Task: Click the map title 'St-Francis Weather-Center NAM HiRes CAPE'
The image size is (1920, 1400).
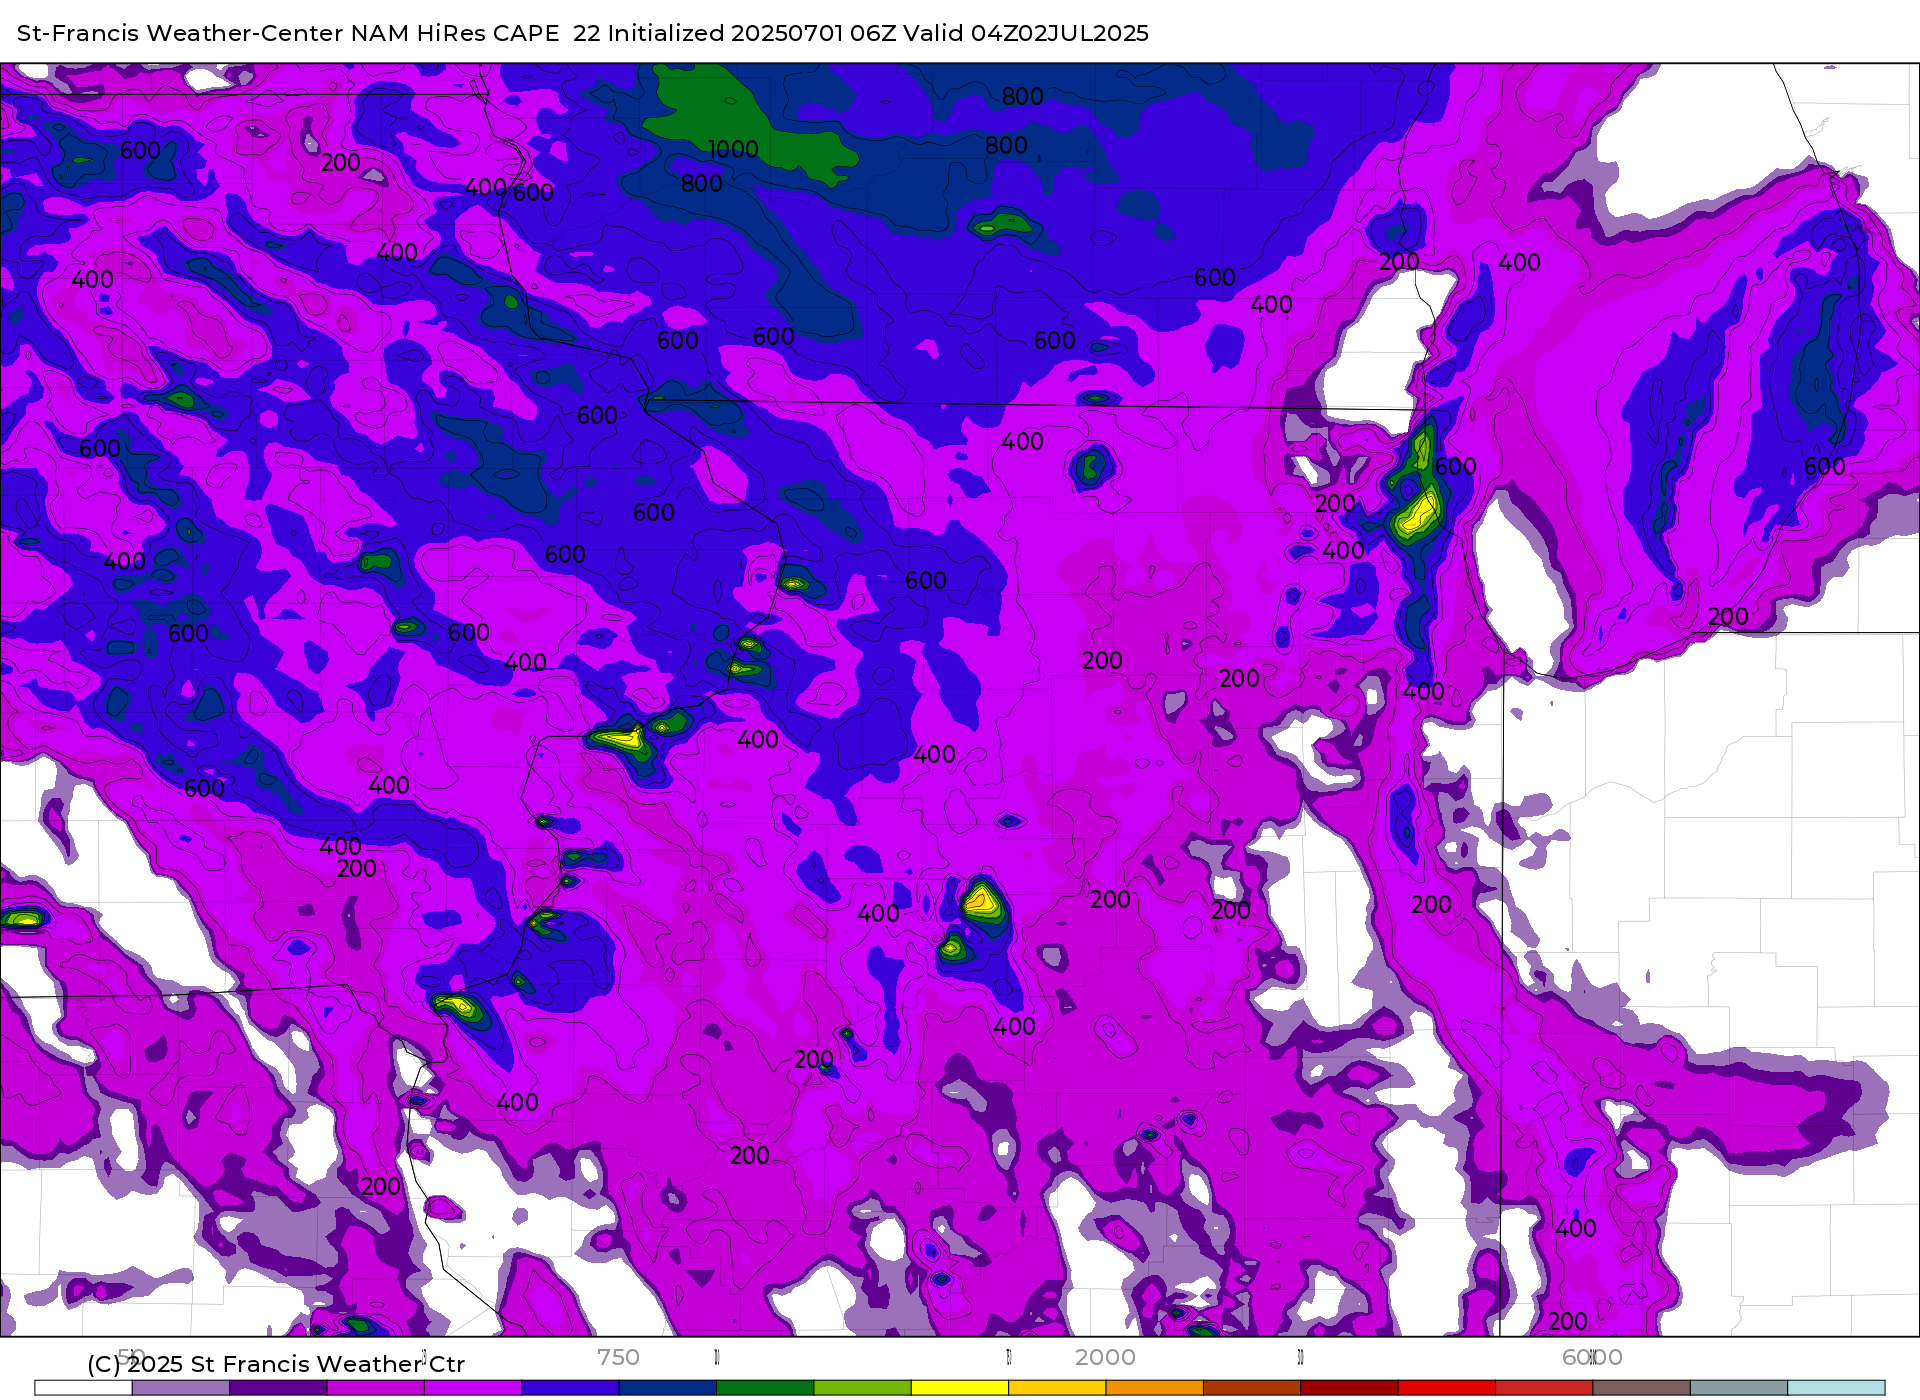Action: (288, 33)
